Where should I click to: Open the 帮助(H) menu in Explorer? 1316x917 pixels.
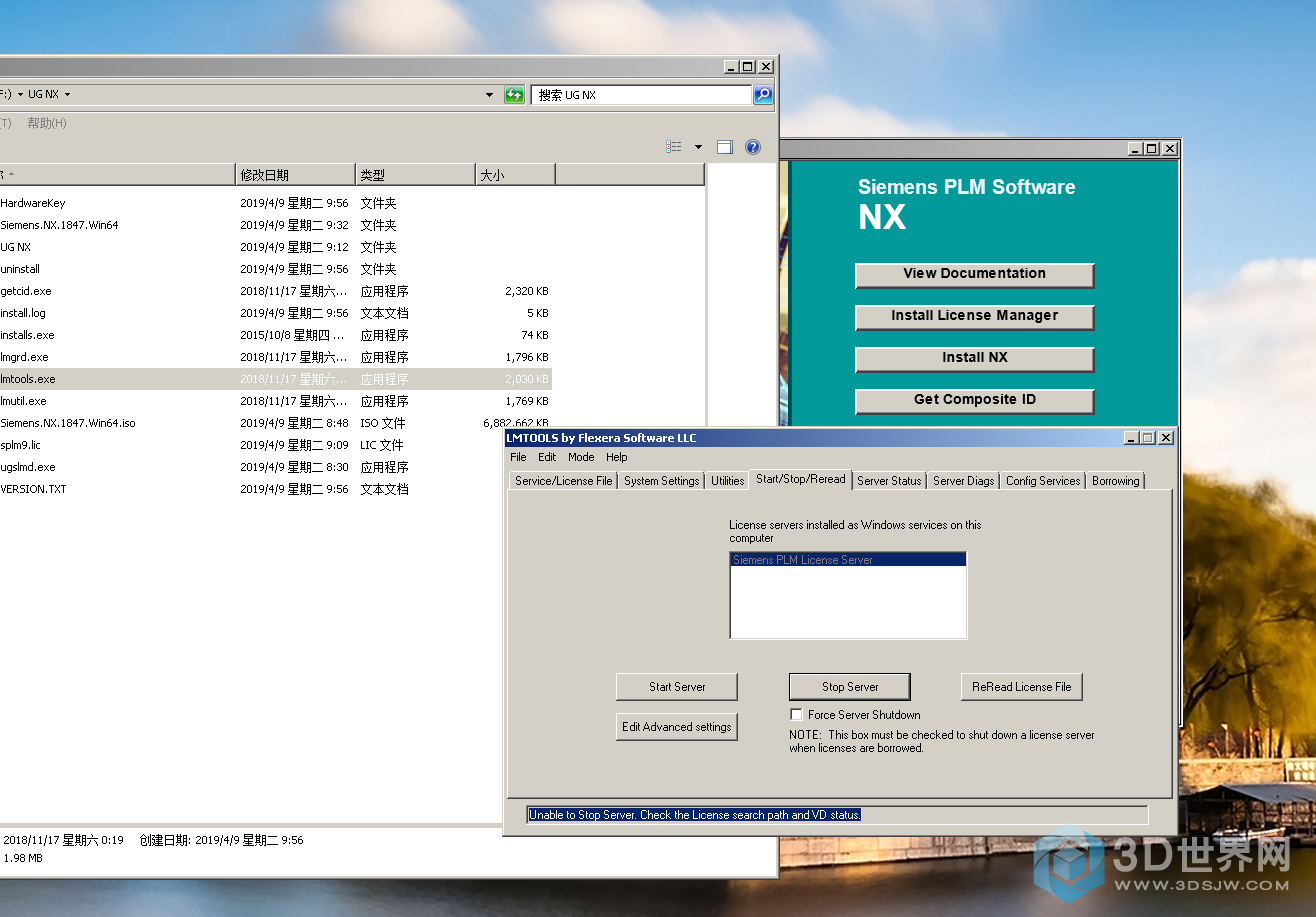coord(46,123)
